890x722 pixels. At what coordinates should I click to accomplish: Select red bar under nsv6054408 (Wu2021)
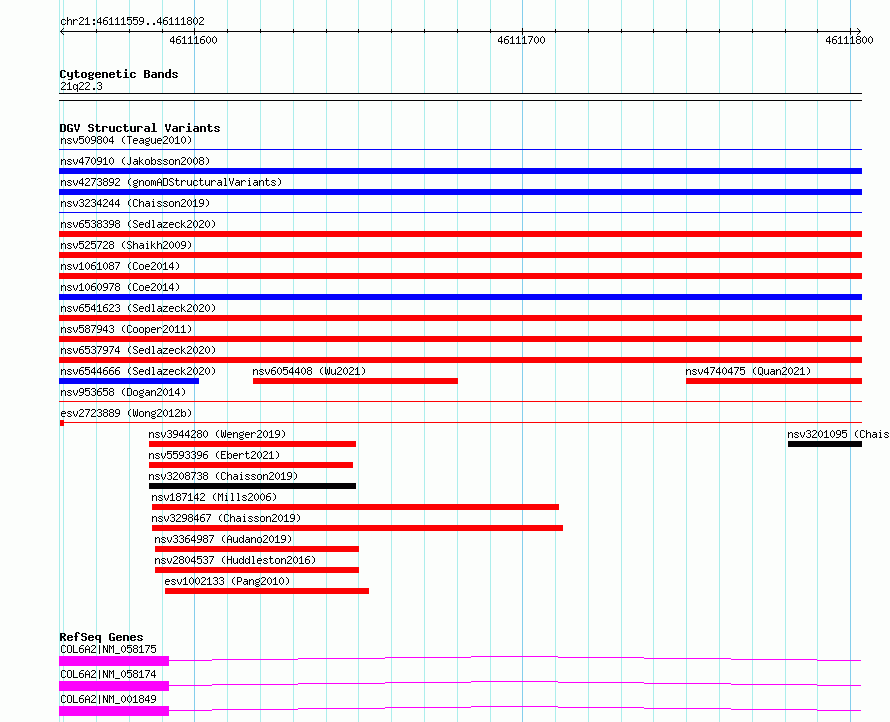(355, 381)
